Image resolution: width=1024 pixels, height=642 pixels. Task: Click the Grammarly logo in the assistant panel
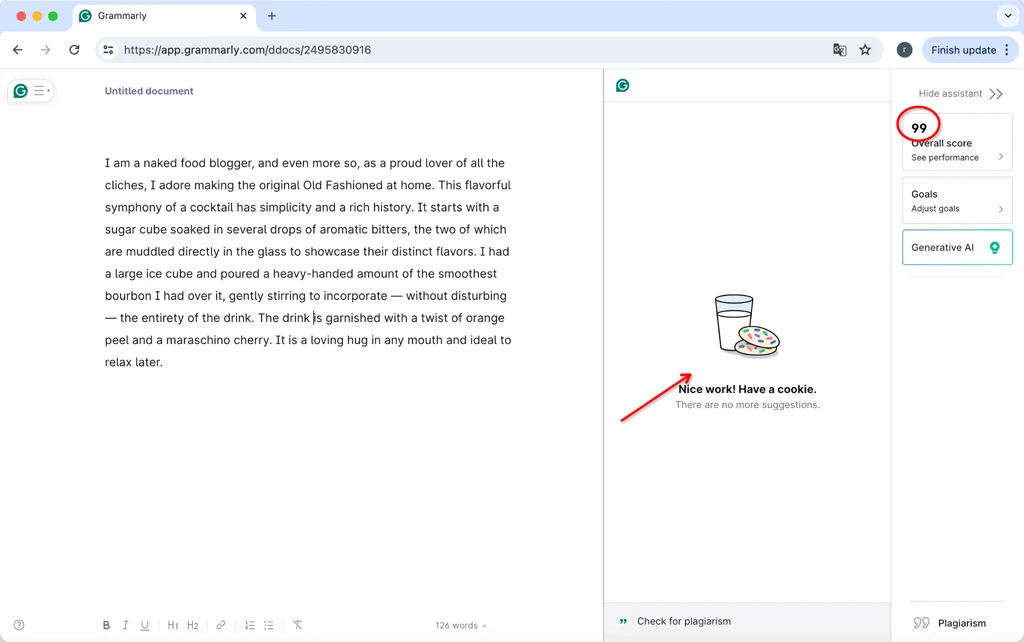[622, 86]
